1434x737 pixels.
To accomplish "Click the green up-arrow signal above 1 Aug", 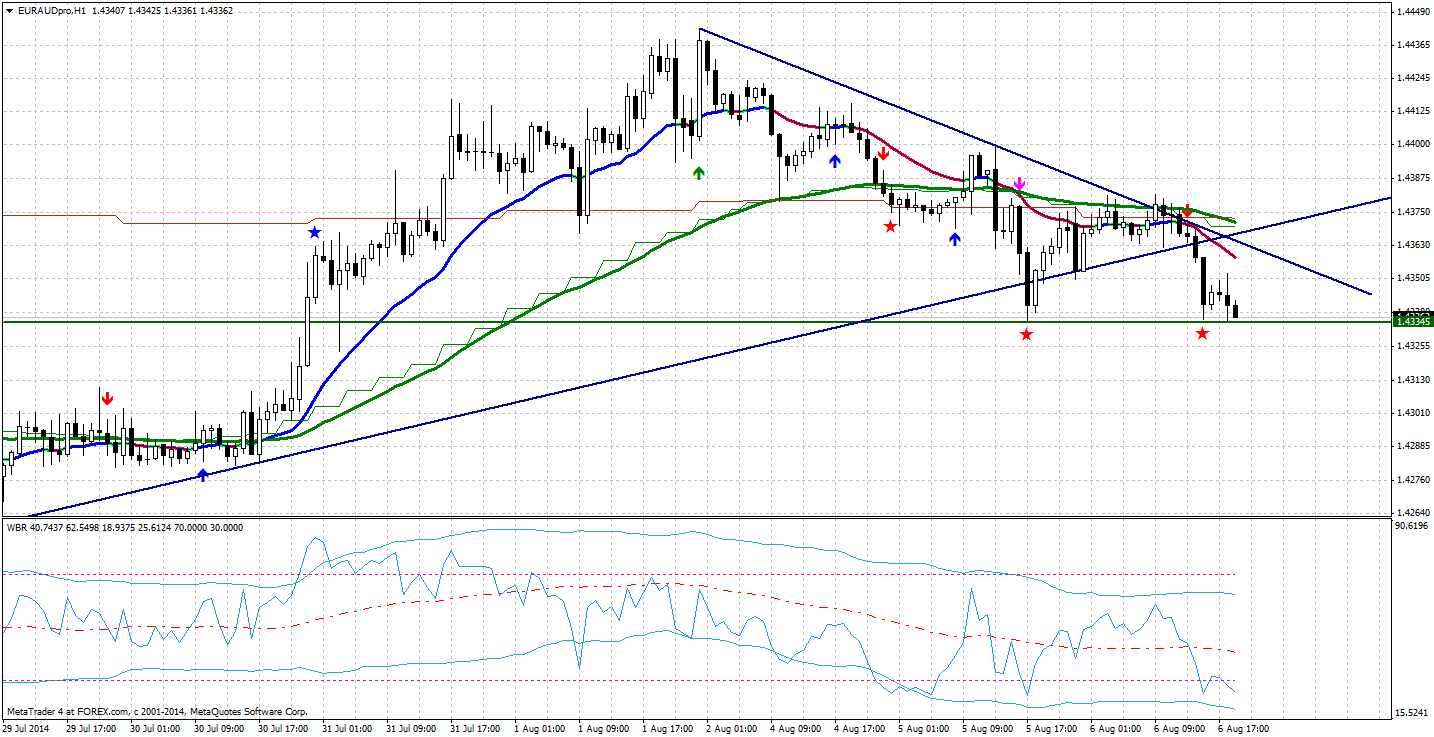I will [x=697, y=172].
